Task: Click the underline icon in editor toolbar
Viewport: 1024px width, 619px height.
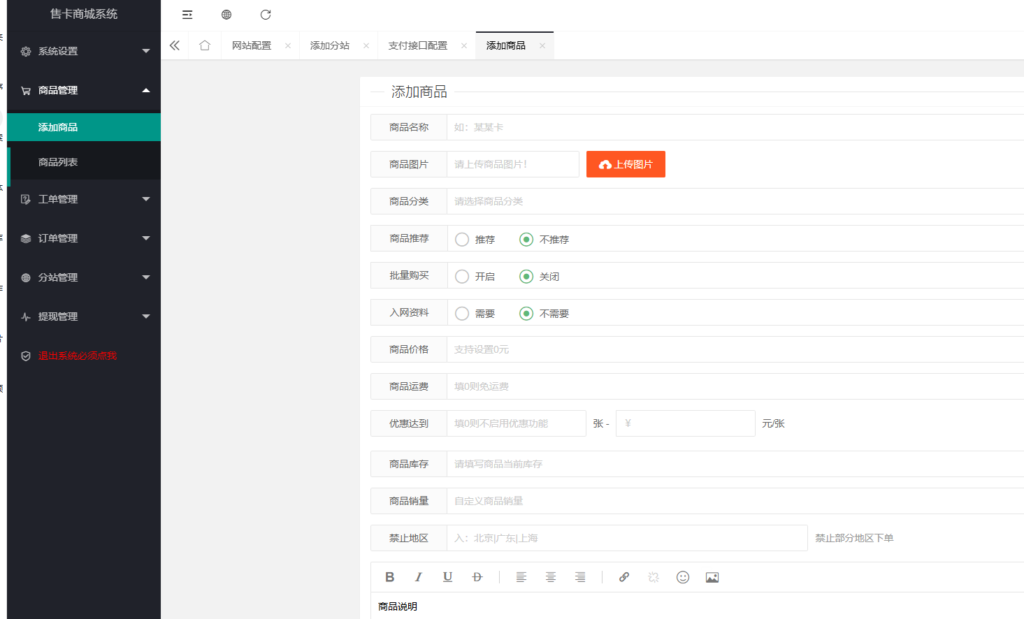Action: [x=447, y=577]
